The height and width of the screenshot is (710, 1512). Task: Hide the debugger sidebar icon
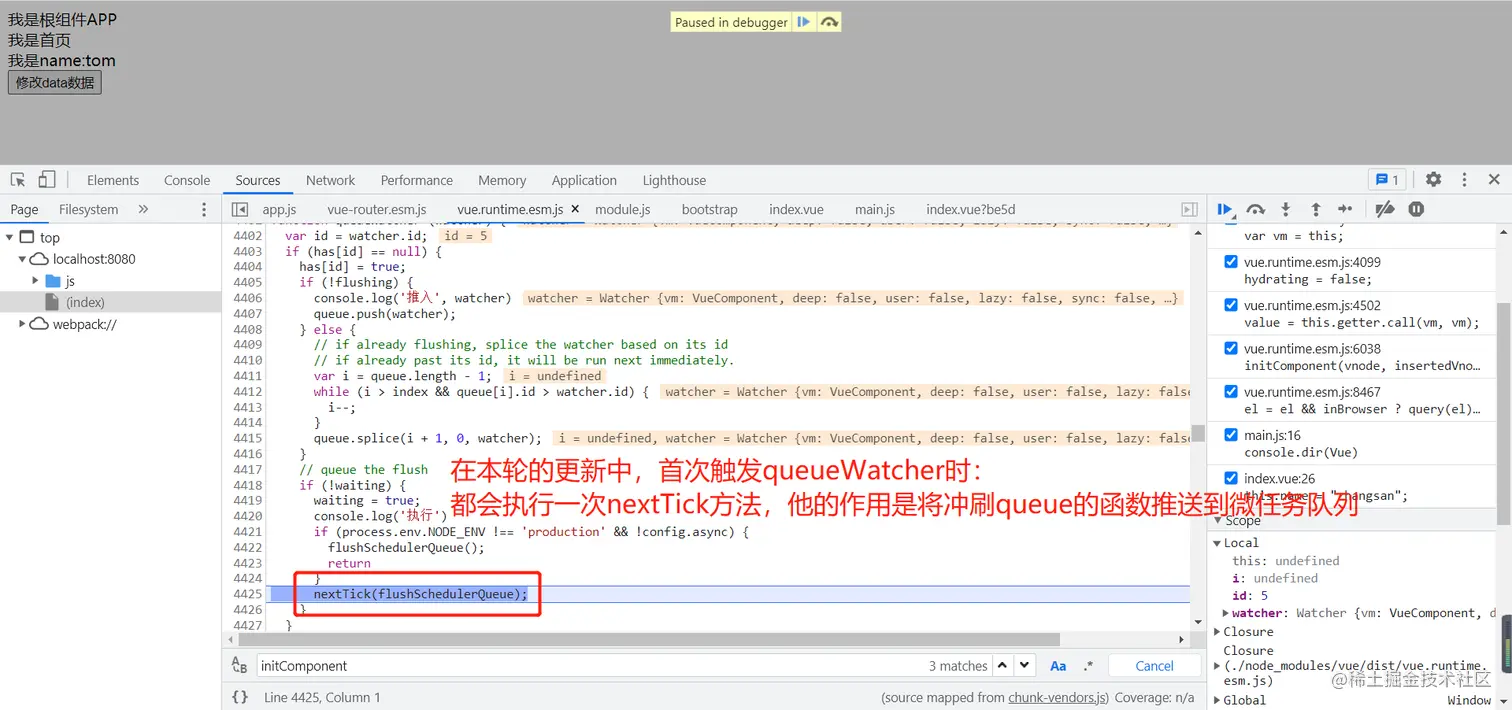tap(1189, 209)
